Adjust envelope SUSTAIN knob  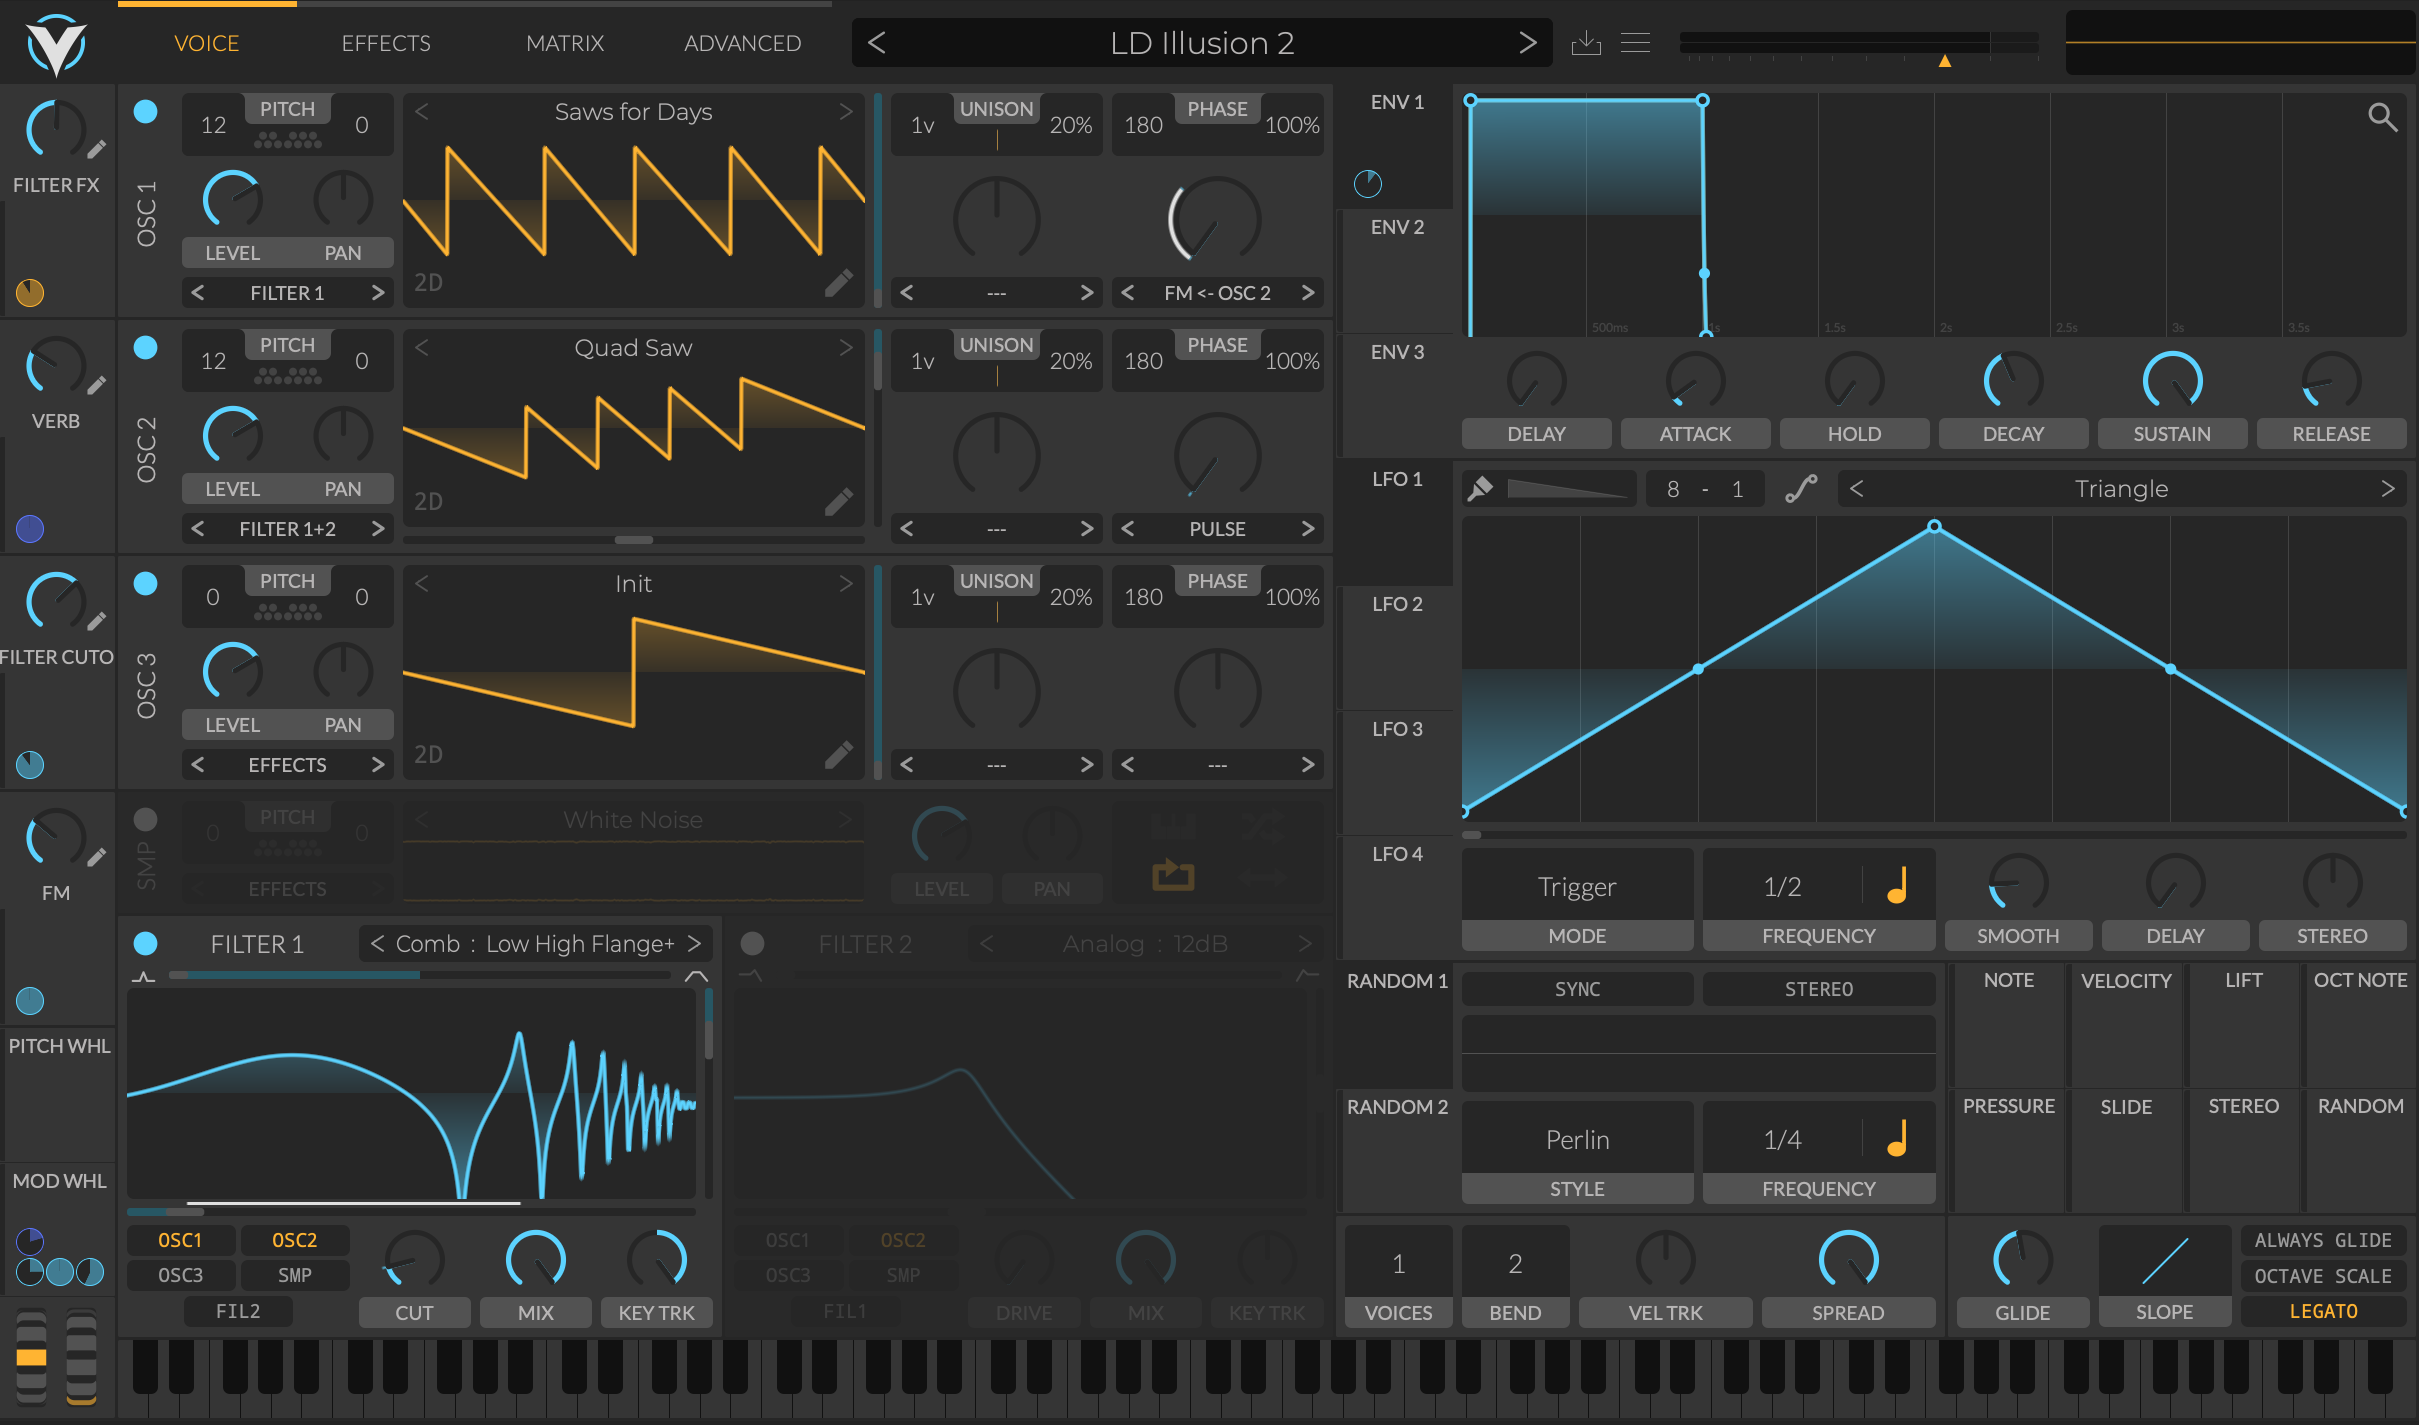(x=2171, y=381)
